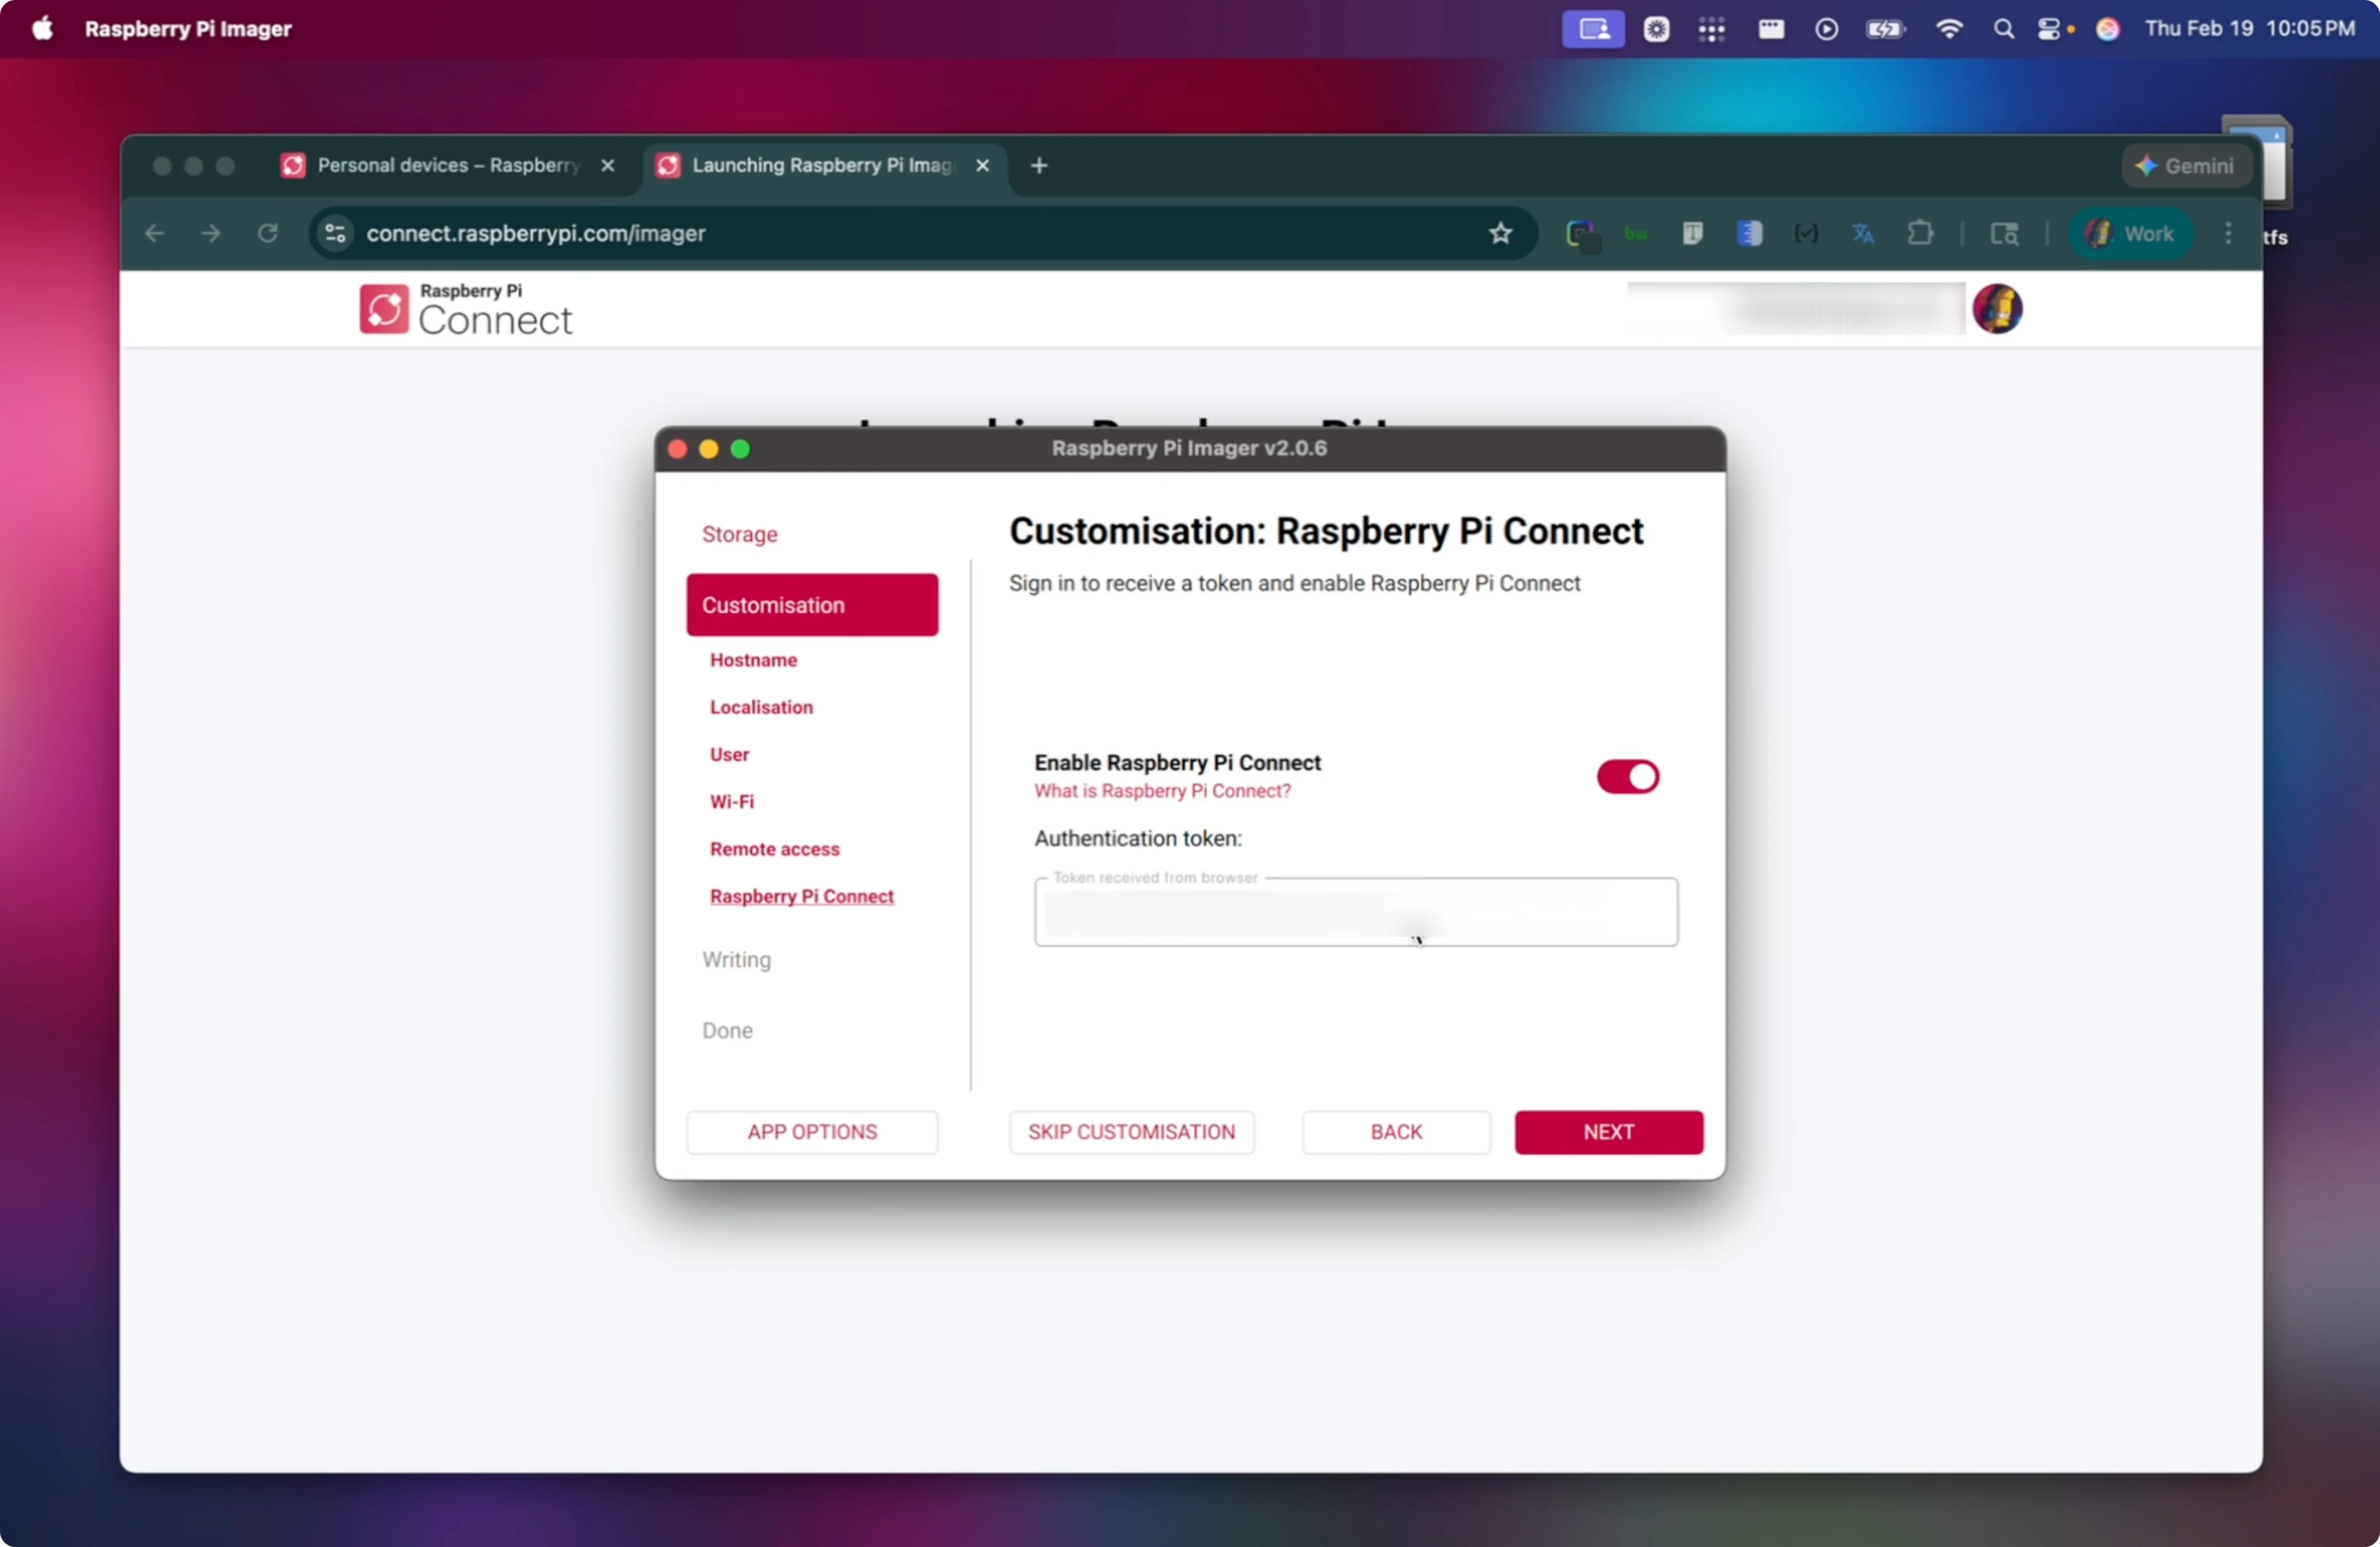Screen dimensions: 2380x1547
Task: Click the authentication token input field
Action: [x=1355, y=913]
